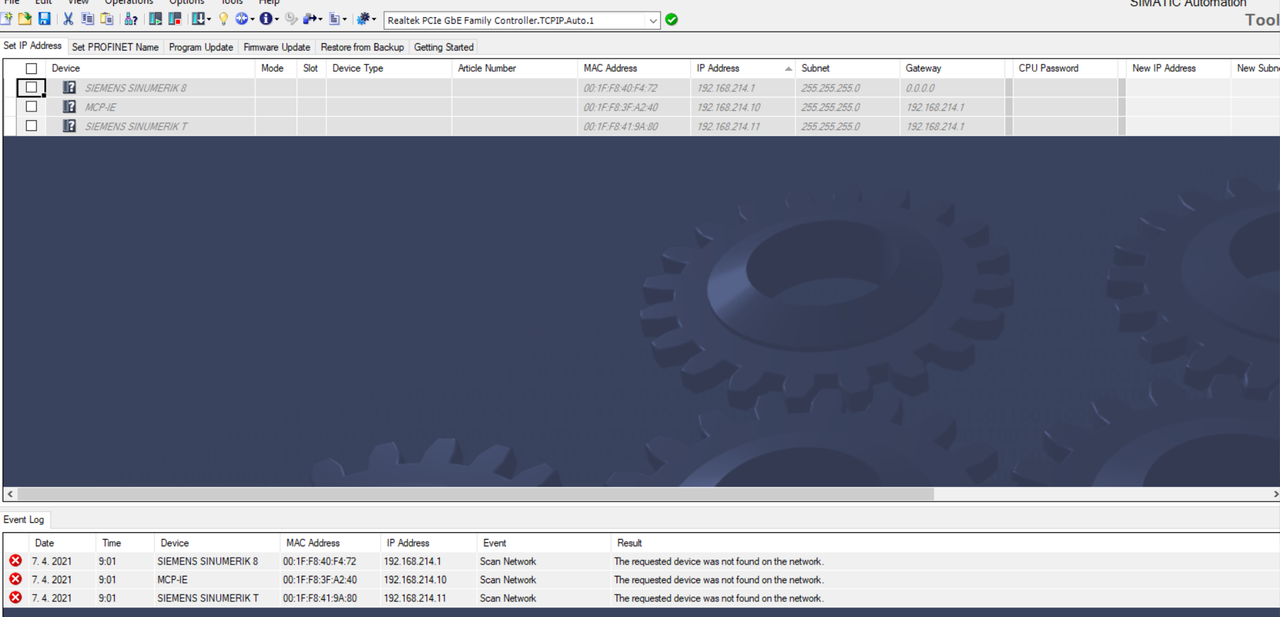Switch to the Set PROFINET Name tab
This screenshot has width=1280, height=617.
pyautogui.click(x=115, y=47)
